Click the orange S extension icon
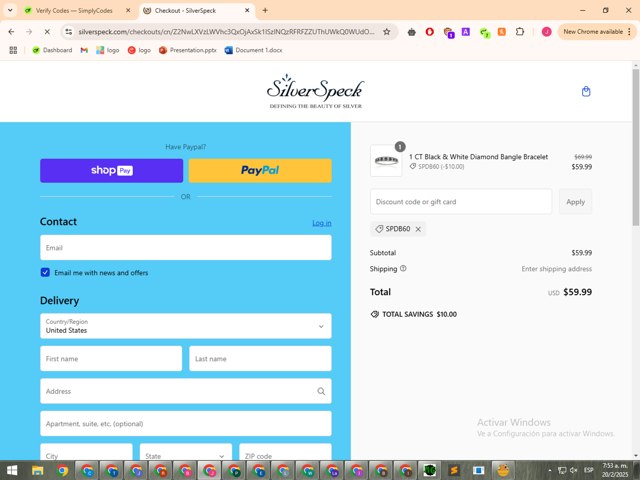This screenshot has width=640, height=480. (502, 31)
